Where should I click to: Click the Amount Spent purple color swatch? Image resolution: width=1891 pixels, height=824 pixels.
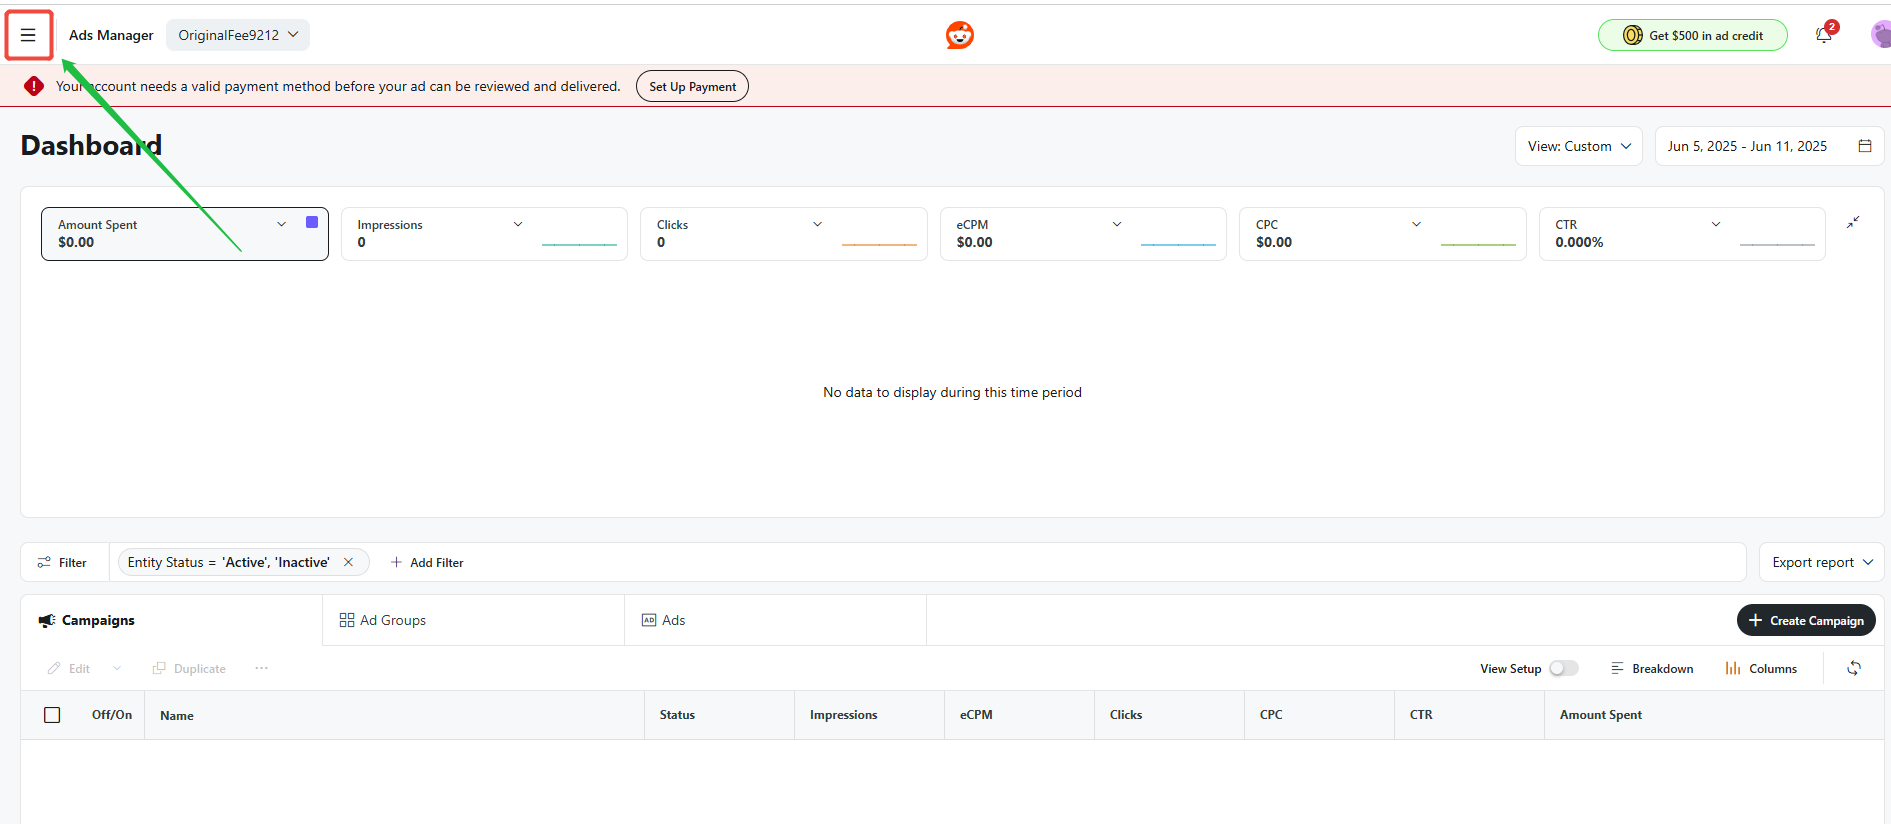point(312,222)
